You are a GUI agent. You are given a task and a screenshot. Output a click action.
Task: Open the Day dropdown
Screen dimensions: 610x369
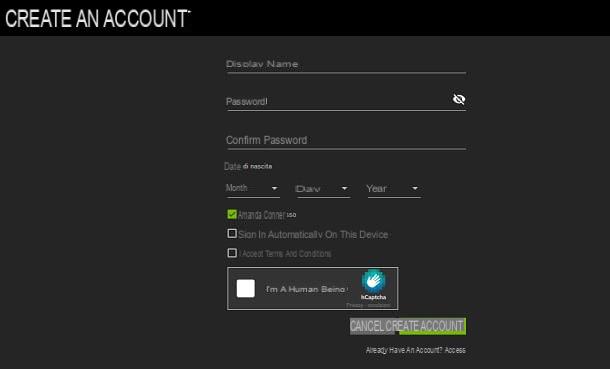click(323, 189)
